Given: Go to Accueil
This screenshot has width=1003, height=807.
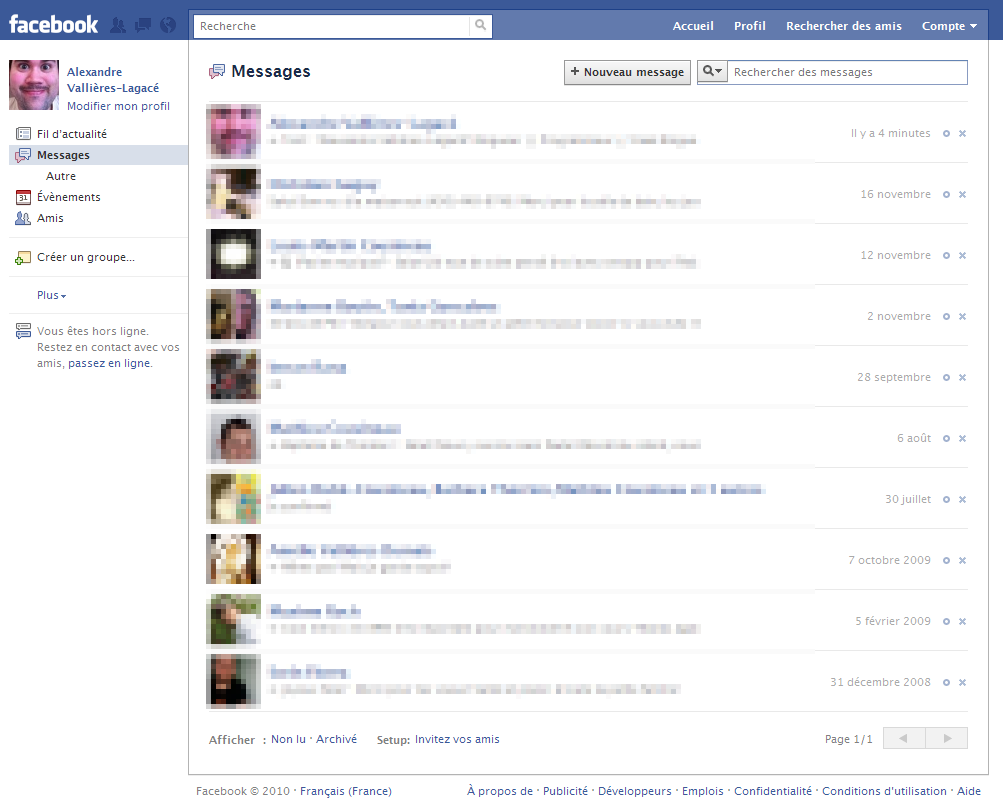Looking at the screenshot, I should 693,26.
